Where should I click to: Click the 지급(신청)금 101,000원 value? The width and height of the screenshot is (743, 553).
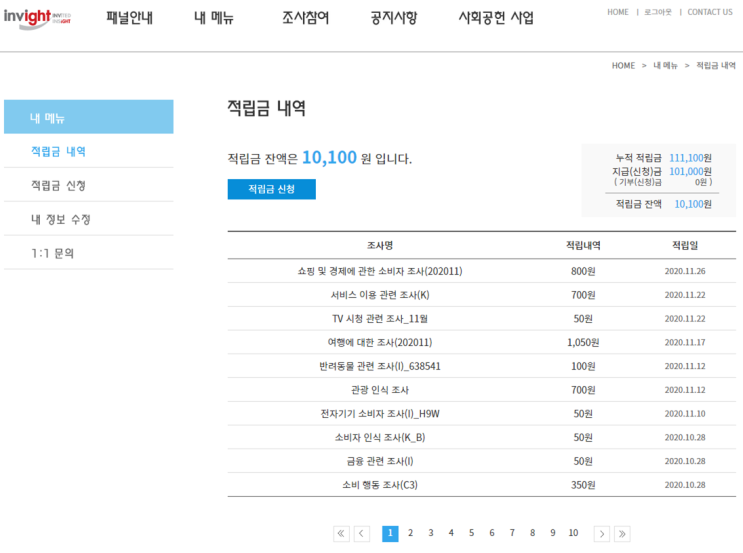tap(690, 171)
